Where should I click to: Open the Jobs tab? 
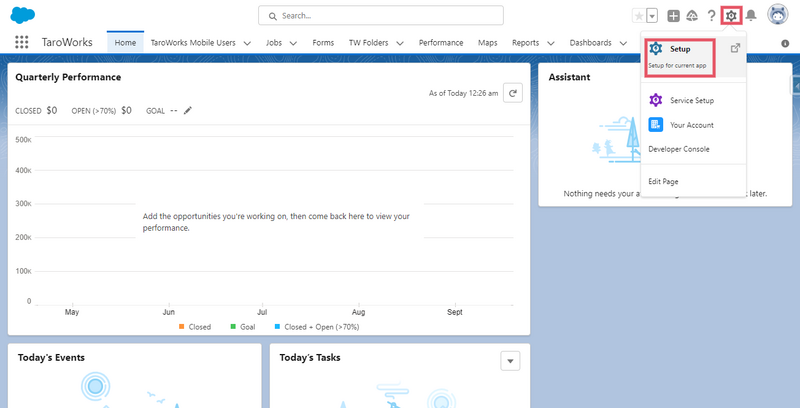(x=273, y=43)
